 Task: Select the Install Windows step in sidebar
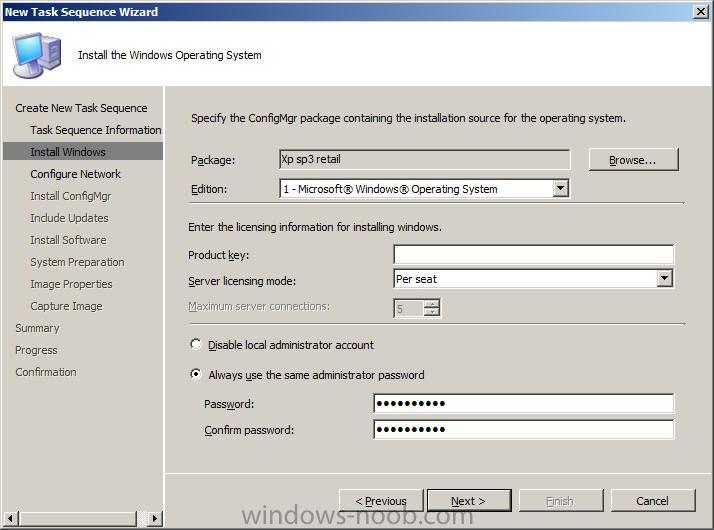pyautogui.click(x=82, y=152)
